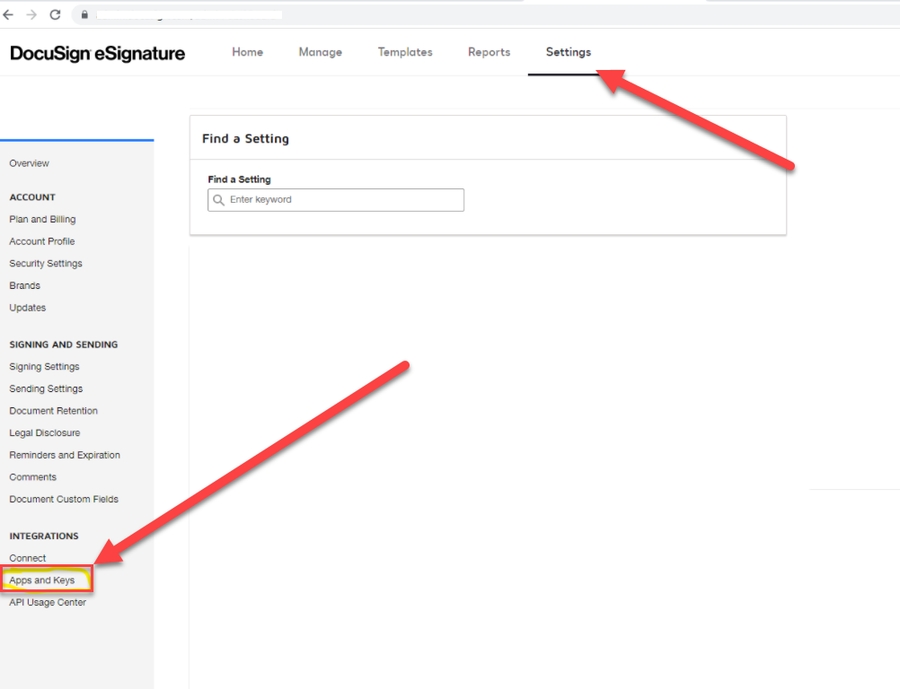
Task: Open the Home tab
Action: coord(247,52)
